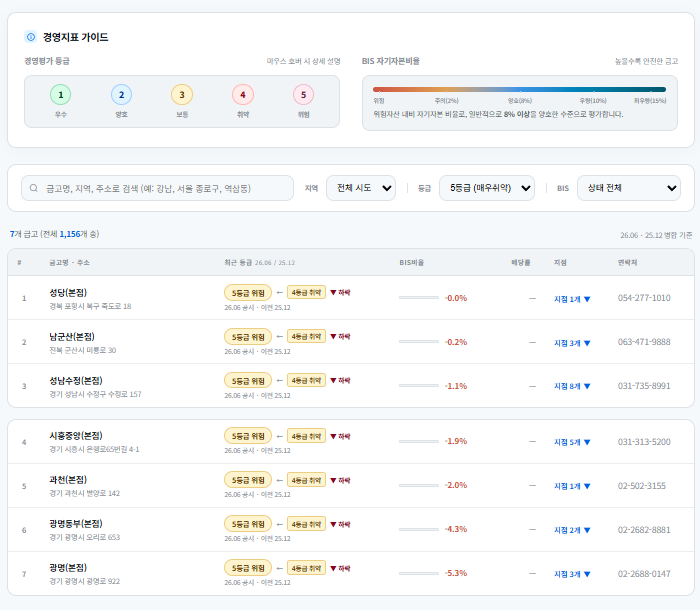Open the 전체 시도 region dropdown
Viewport: 700px width, 610px height.
click(361, 188)
